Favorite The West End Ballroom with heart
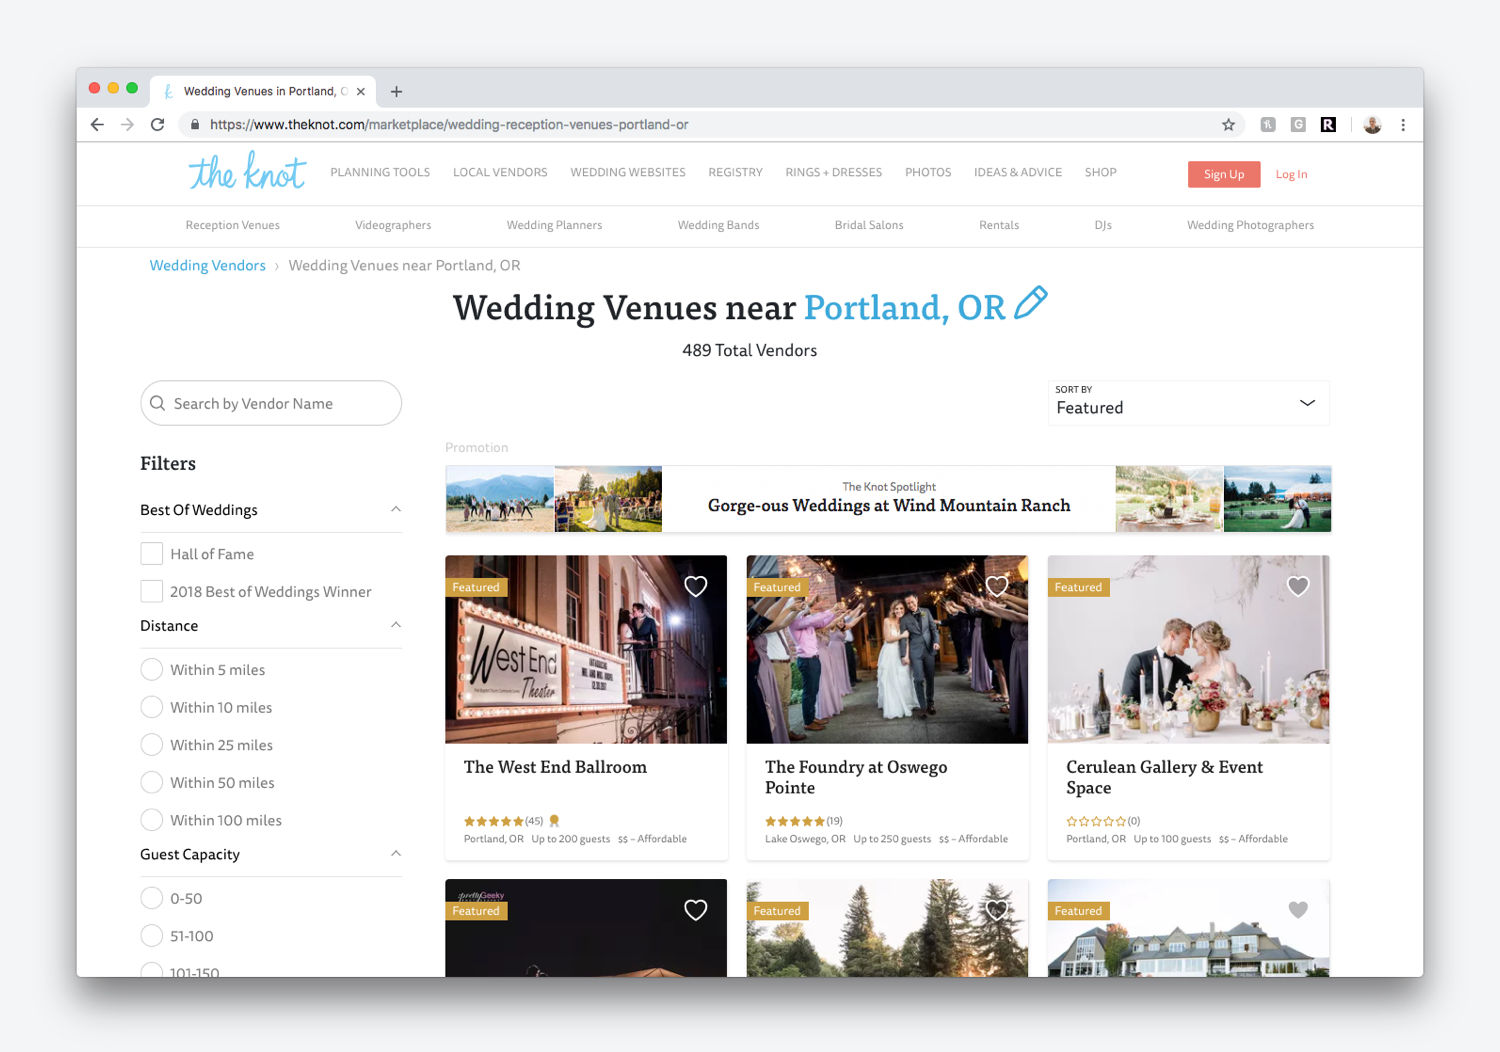 pyautogui.click(x=696, y=587)
